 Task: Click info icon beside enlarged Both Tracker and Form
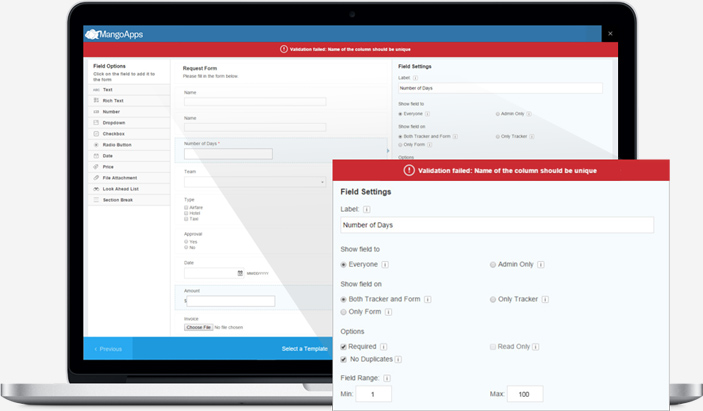[428, 299]
